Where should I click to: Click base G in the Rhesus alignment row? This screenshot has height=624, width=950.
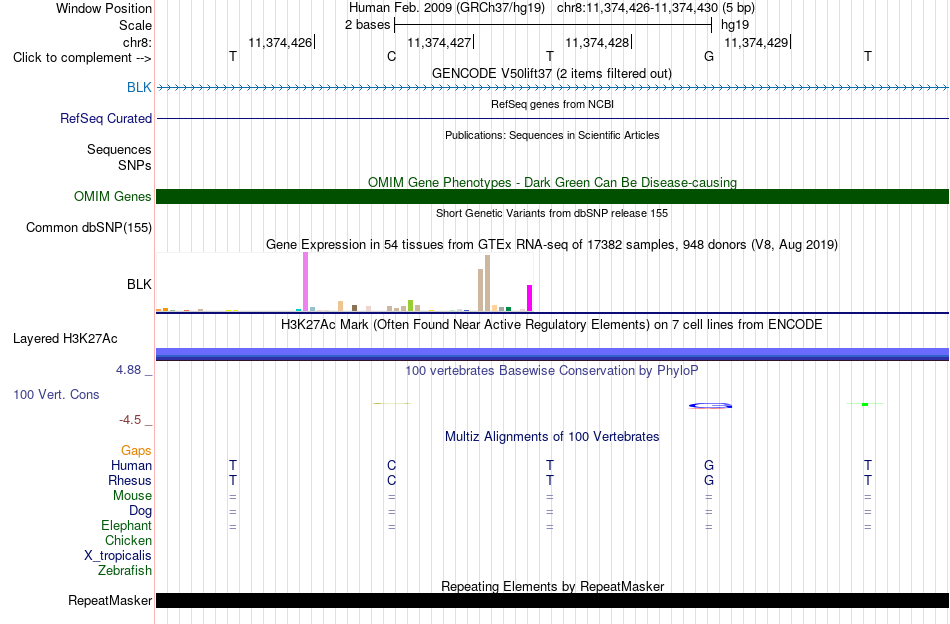pos(709,480)
